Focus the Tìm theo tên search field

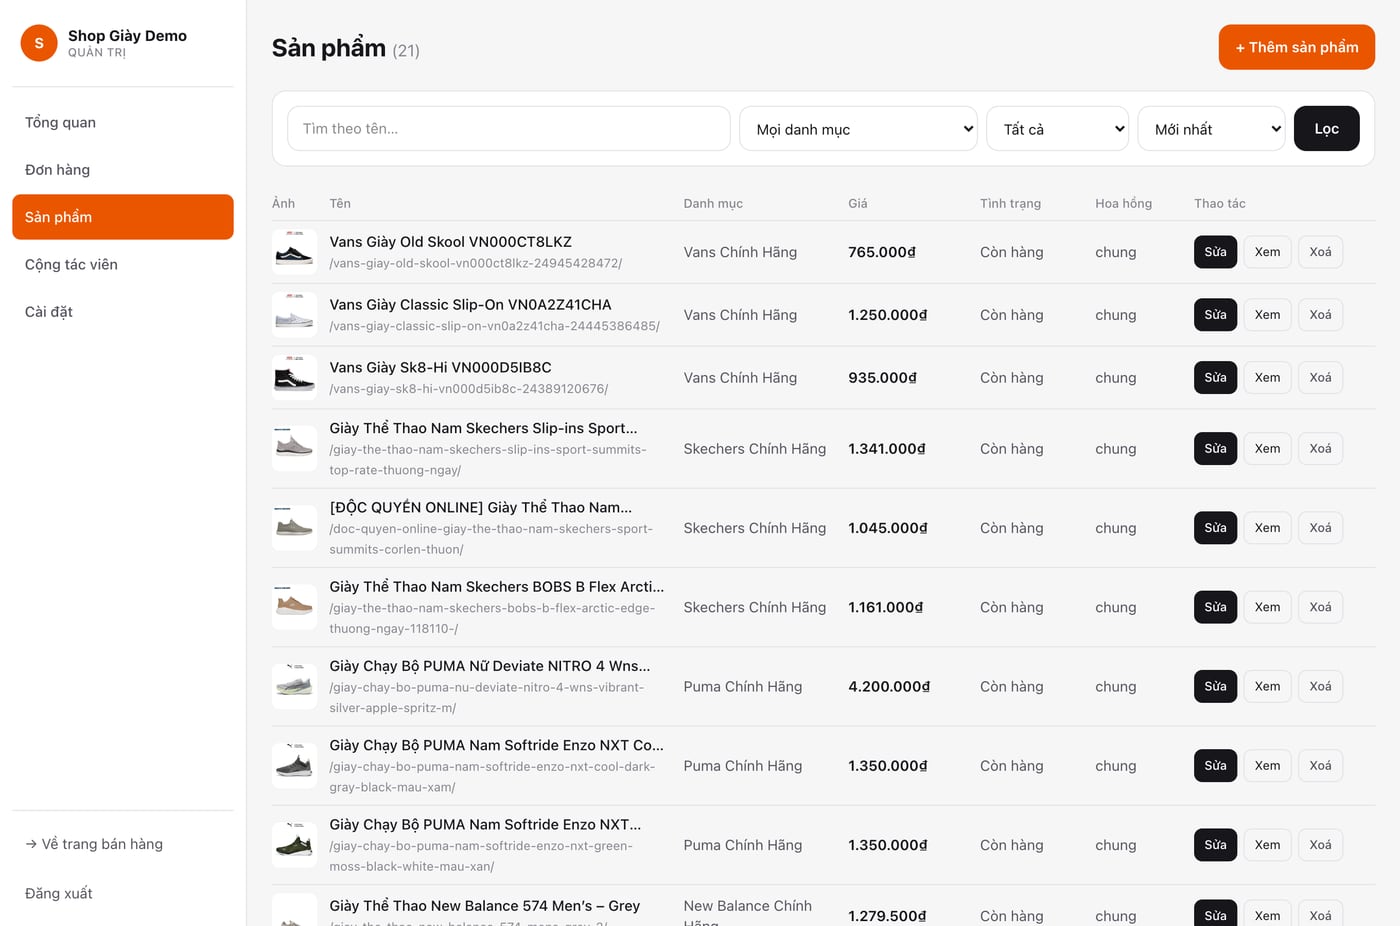[509, 129]
